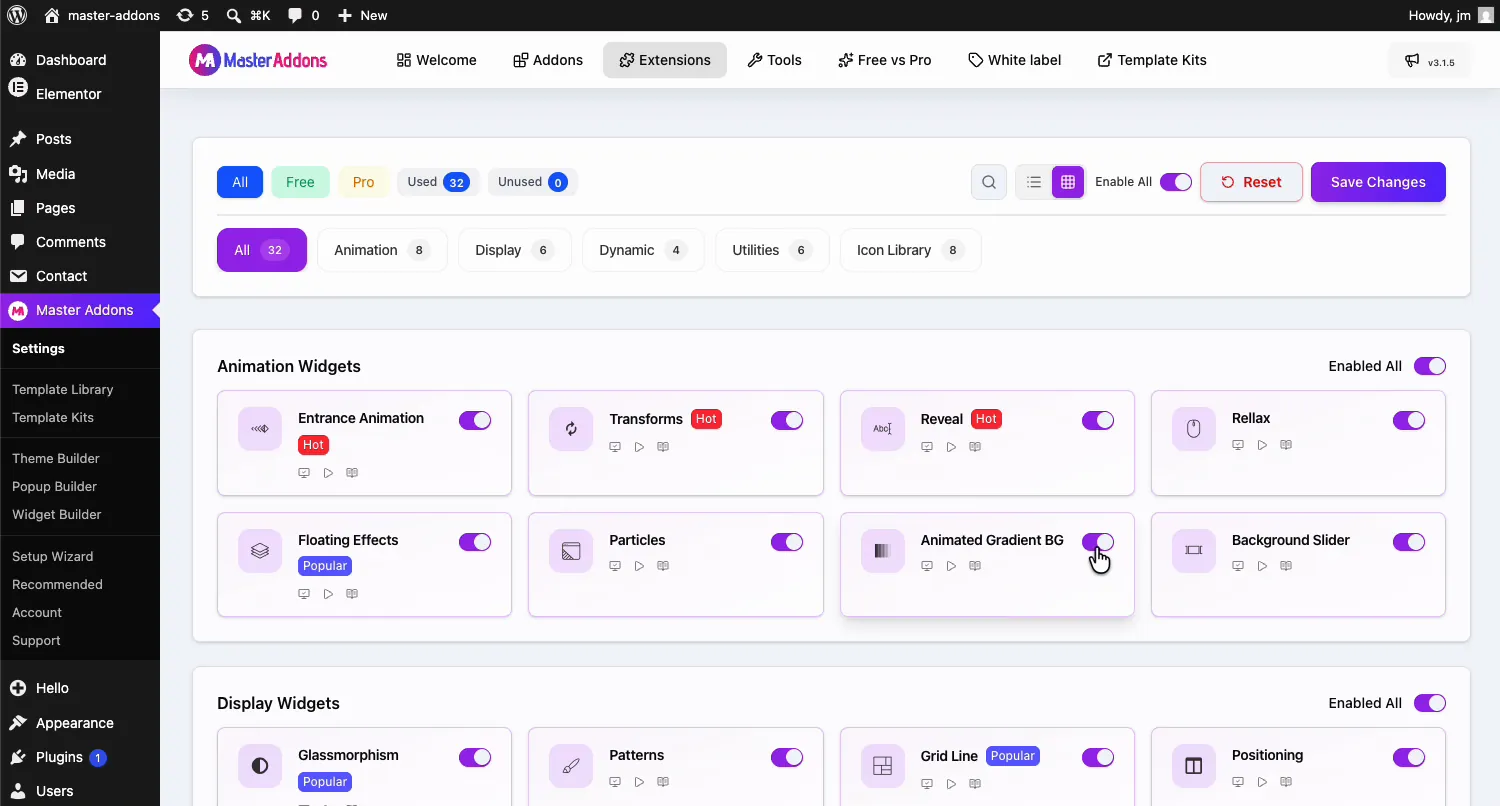Show Used extensions filter
This screenshot has width=1500, height=806.
tap(438, 182)
